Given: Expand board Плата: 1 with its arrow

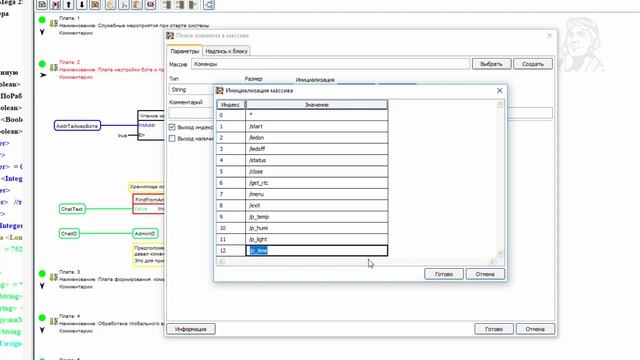Looking at the screenshot, I should tap(42, 32).
